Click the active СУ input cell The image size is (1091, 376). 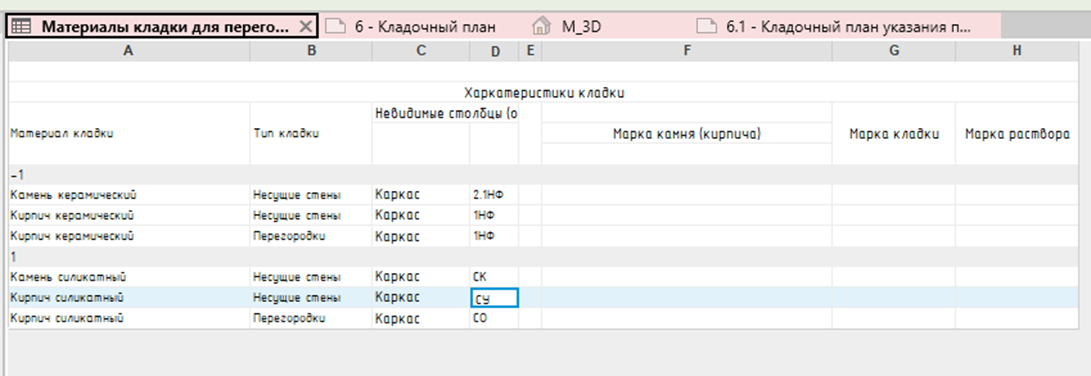tap(494, 298)
